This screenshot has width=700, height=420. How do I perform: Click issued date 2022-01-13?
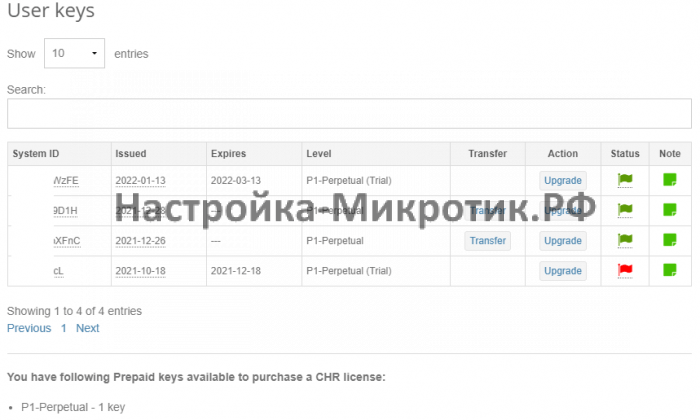[140, 181]
